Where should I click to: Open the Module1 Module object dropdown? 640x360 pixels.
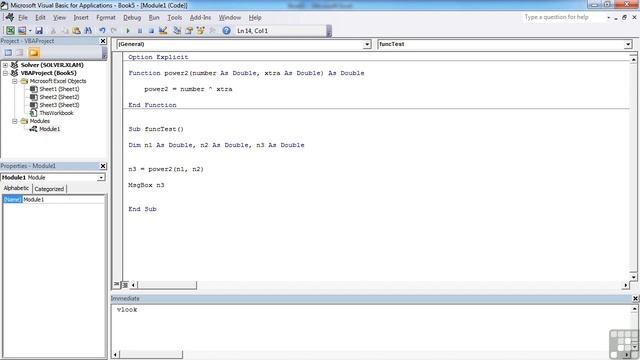coord(100,178)
